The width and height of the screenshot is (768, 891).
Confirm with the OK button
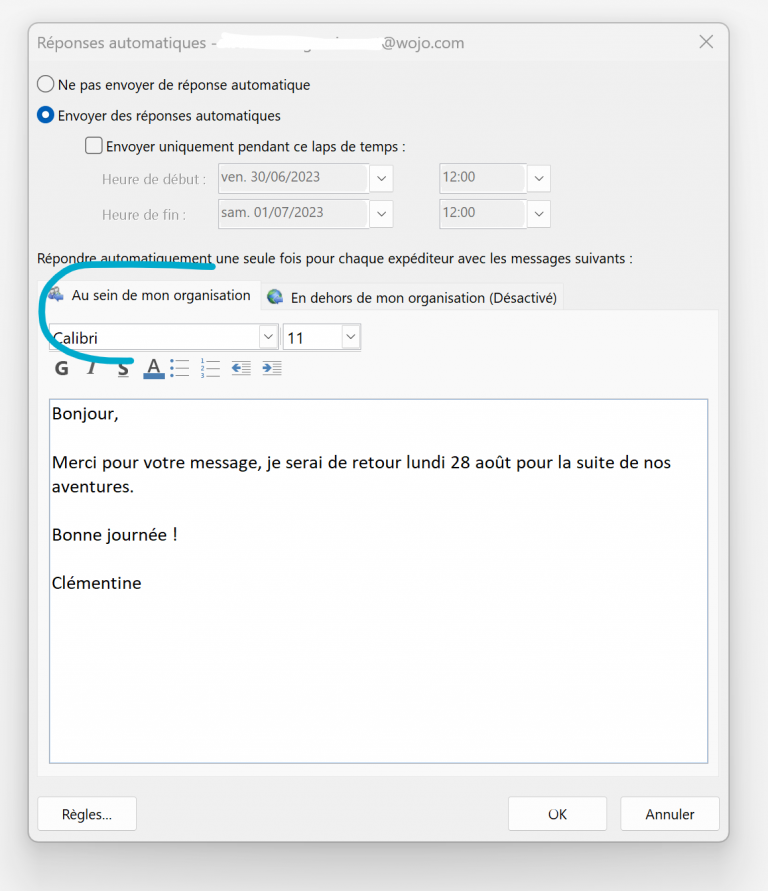coord(557,814)
